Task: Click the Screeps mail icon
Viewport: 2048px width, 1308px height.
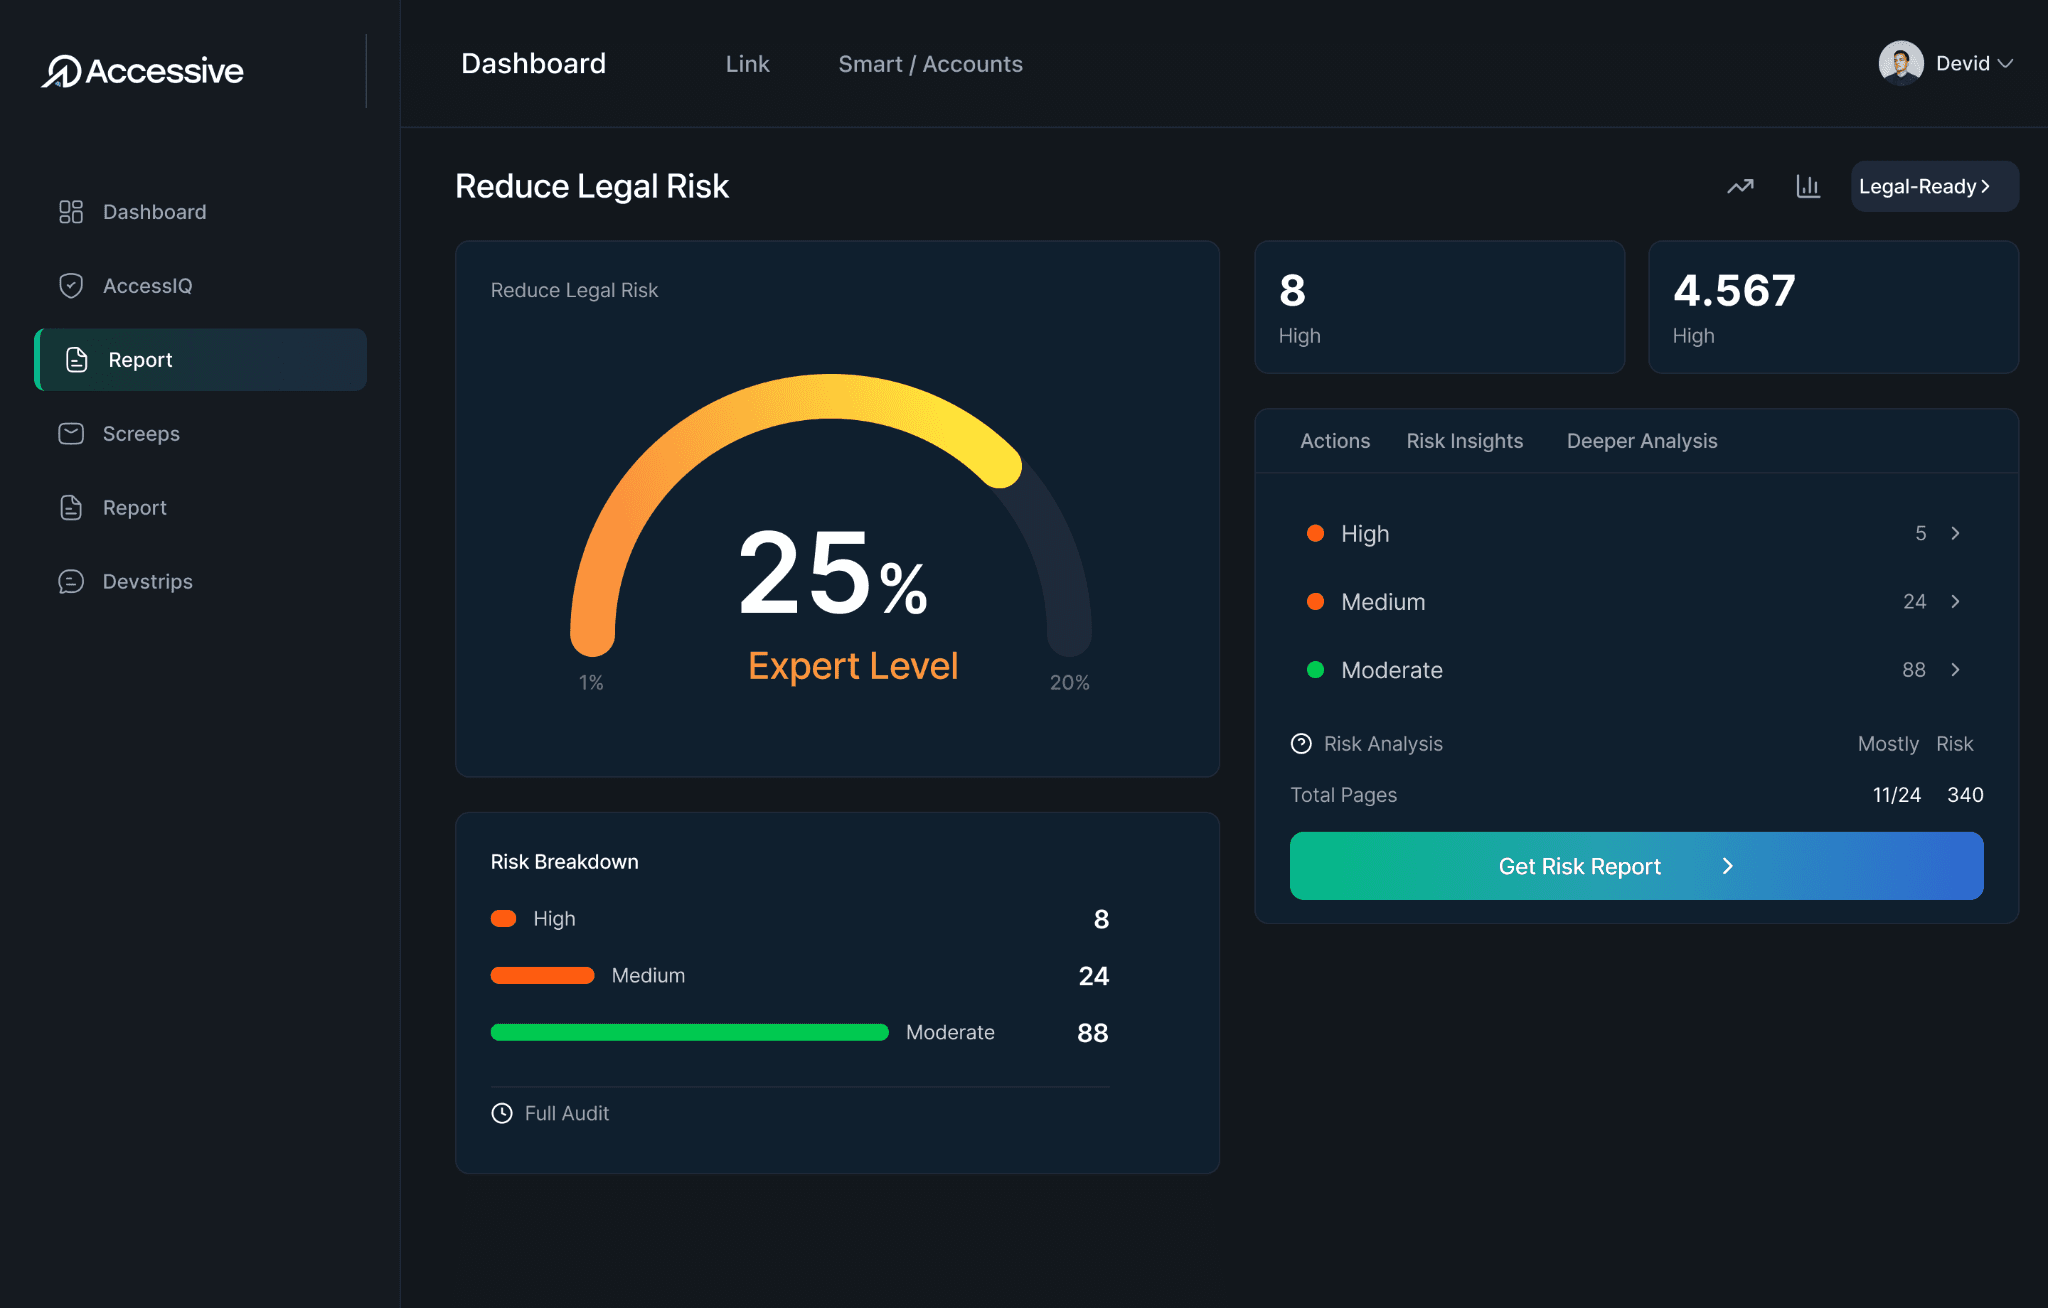Action: pyautogui.click(x=71, y=433)
